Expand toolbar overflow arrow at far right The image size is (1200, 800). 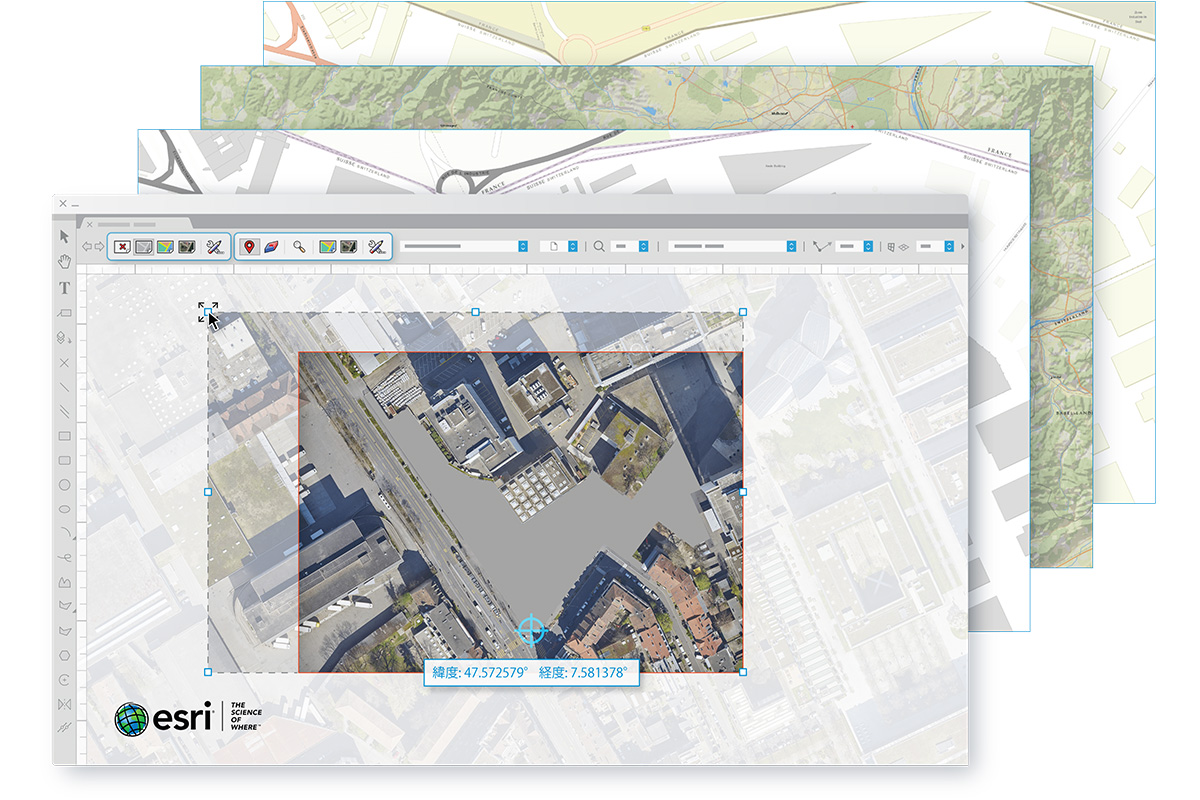[x=962, y=246]
